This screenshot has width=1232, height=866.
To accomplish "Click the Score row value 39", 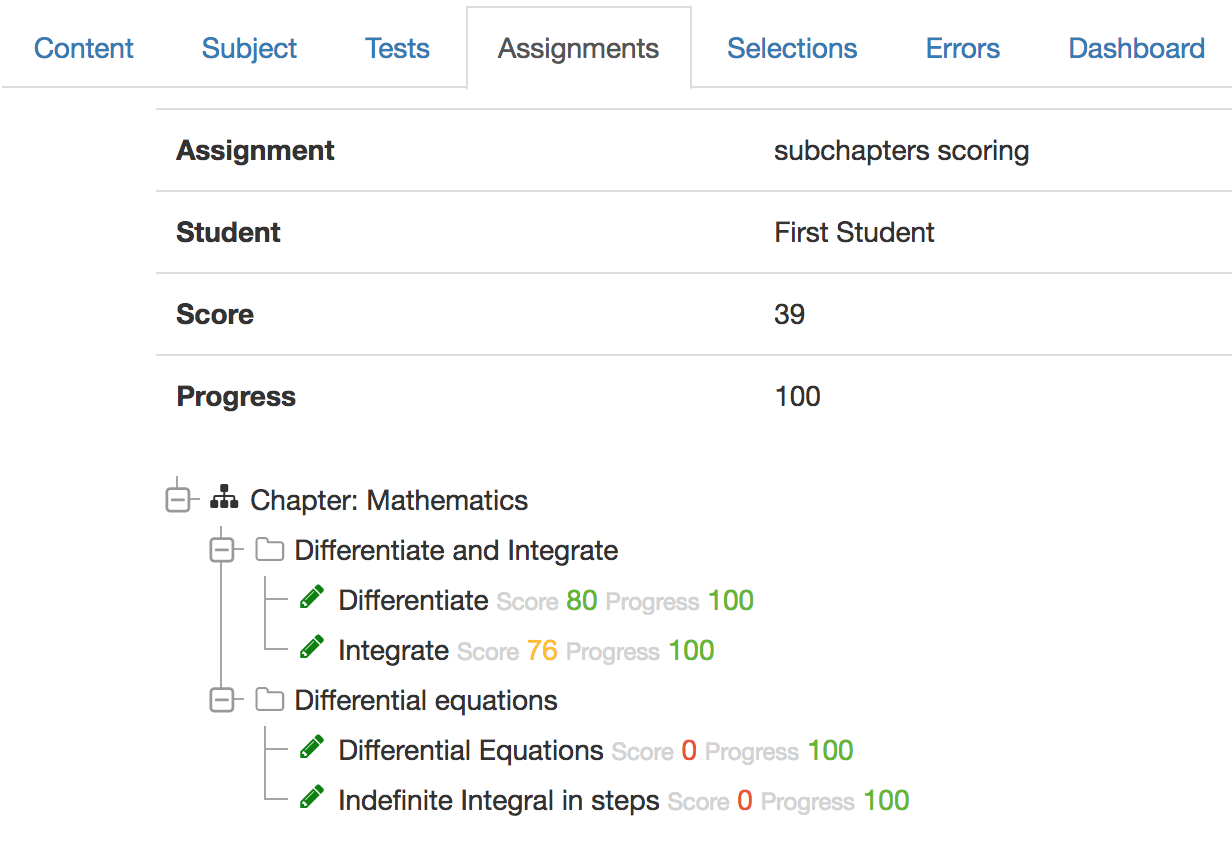I will (x=789, y=314).
